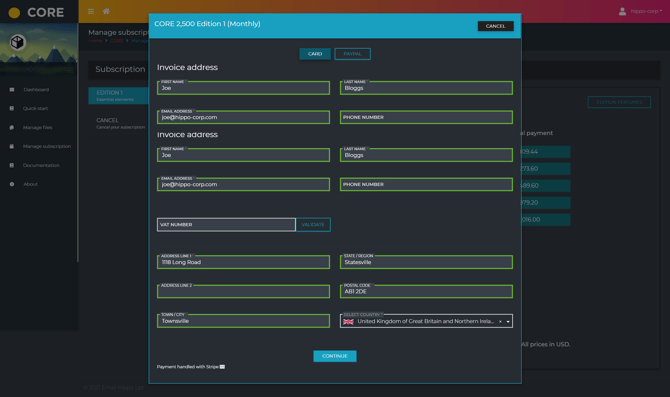The height and width of the screenshot is (397, 670).
Task: Open Dashboard in the sidebar
Action: pyautogui.click(x=36, y=90)
